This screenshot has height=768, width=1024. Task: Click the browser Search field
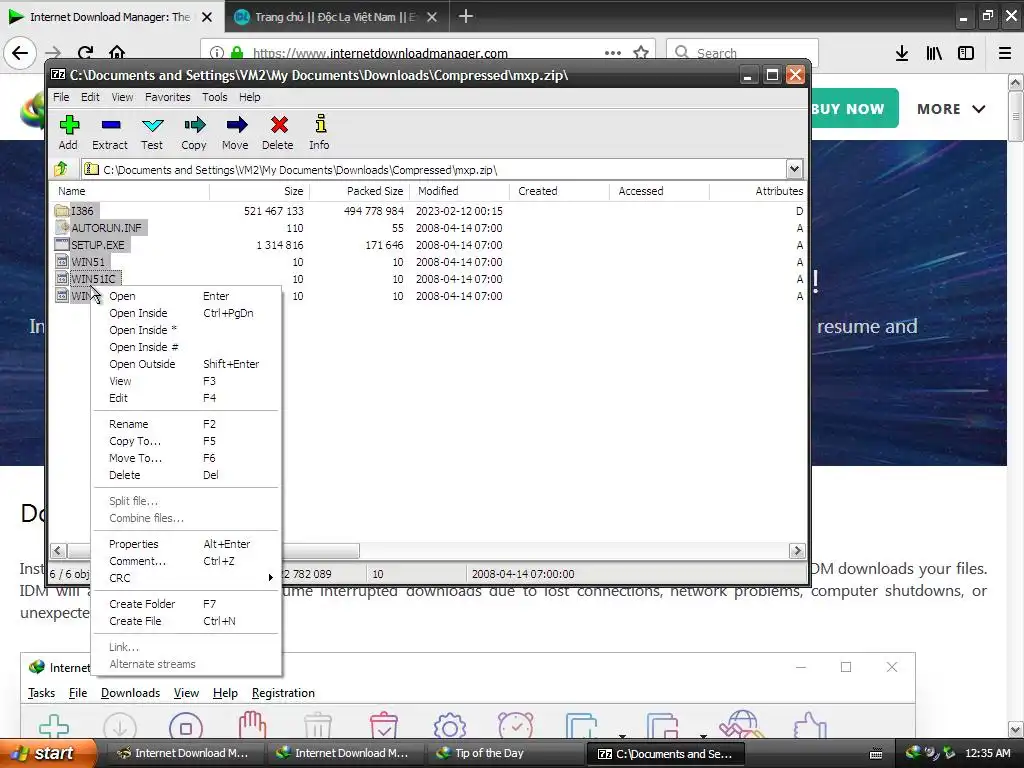[x=743, y=53]
